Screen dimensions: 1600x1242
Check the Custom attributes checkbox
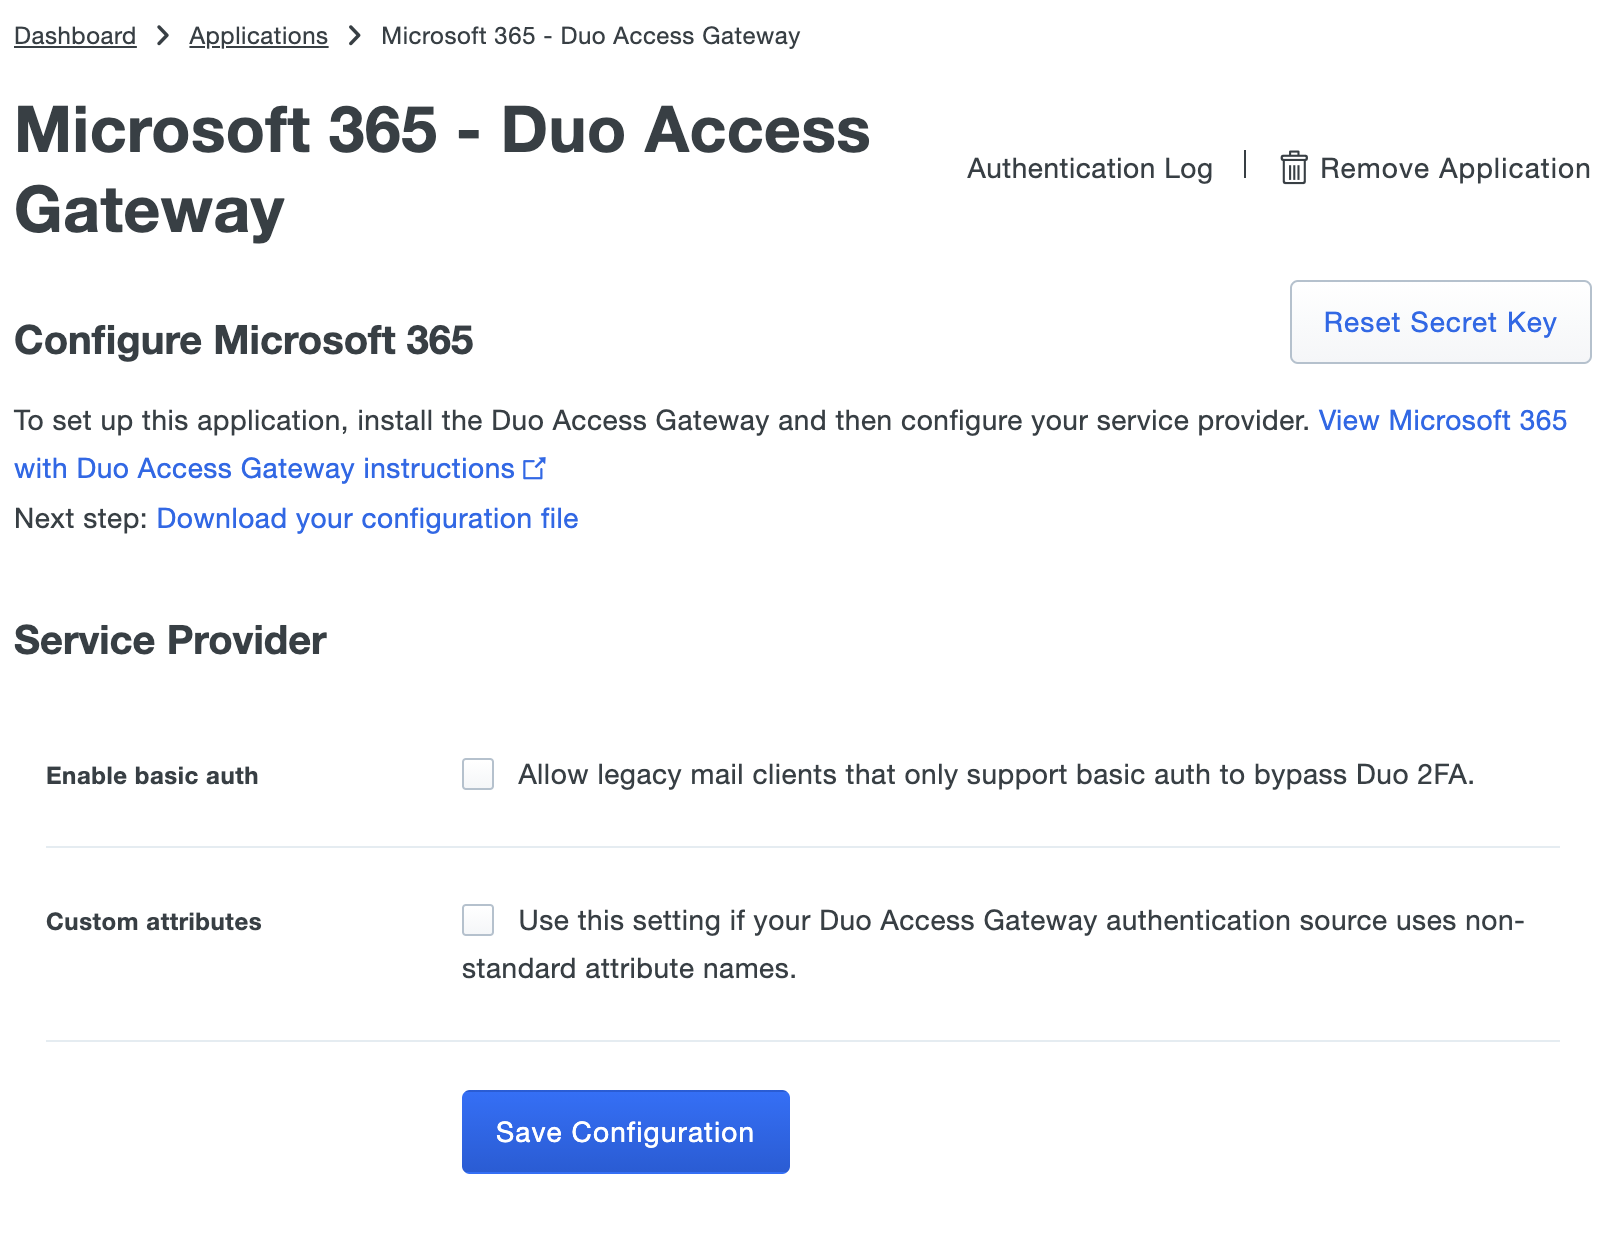click(477, 920)
